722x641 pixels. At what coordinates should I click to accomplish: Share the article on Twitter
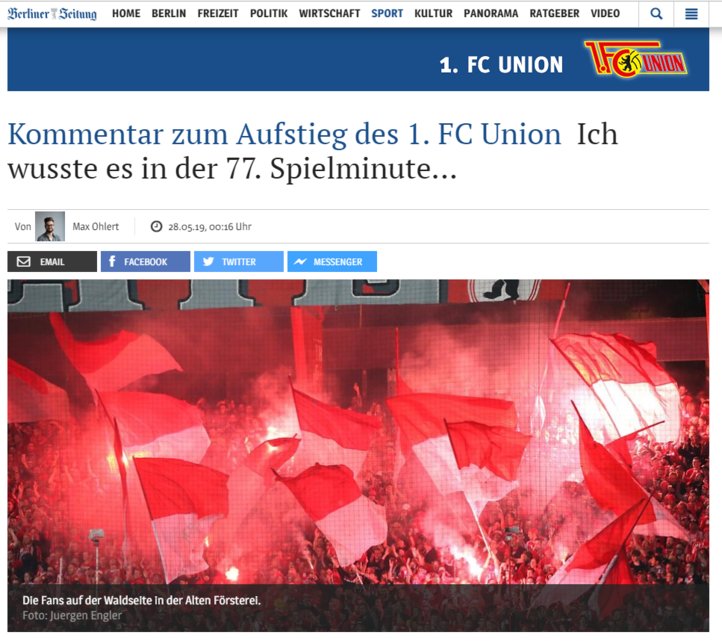click(239, 262)
